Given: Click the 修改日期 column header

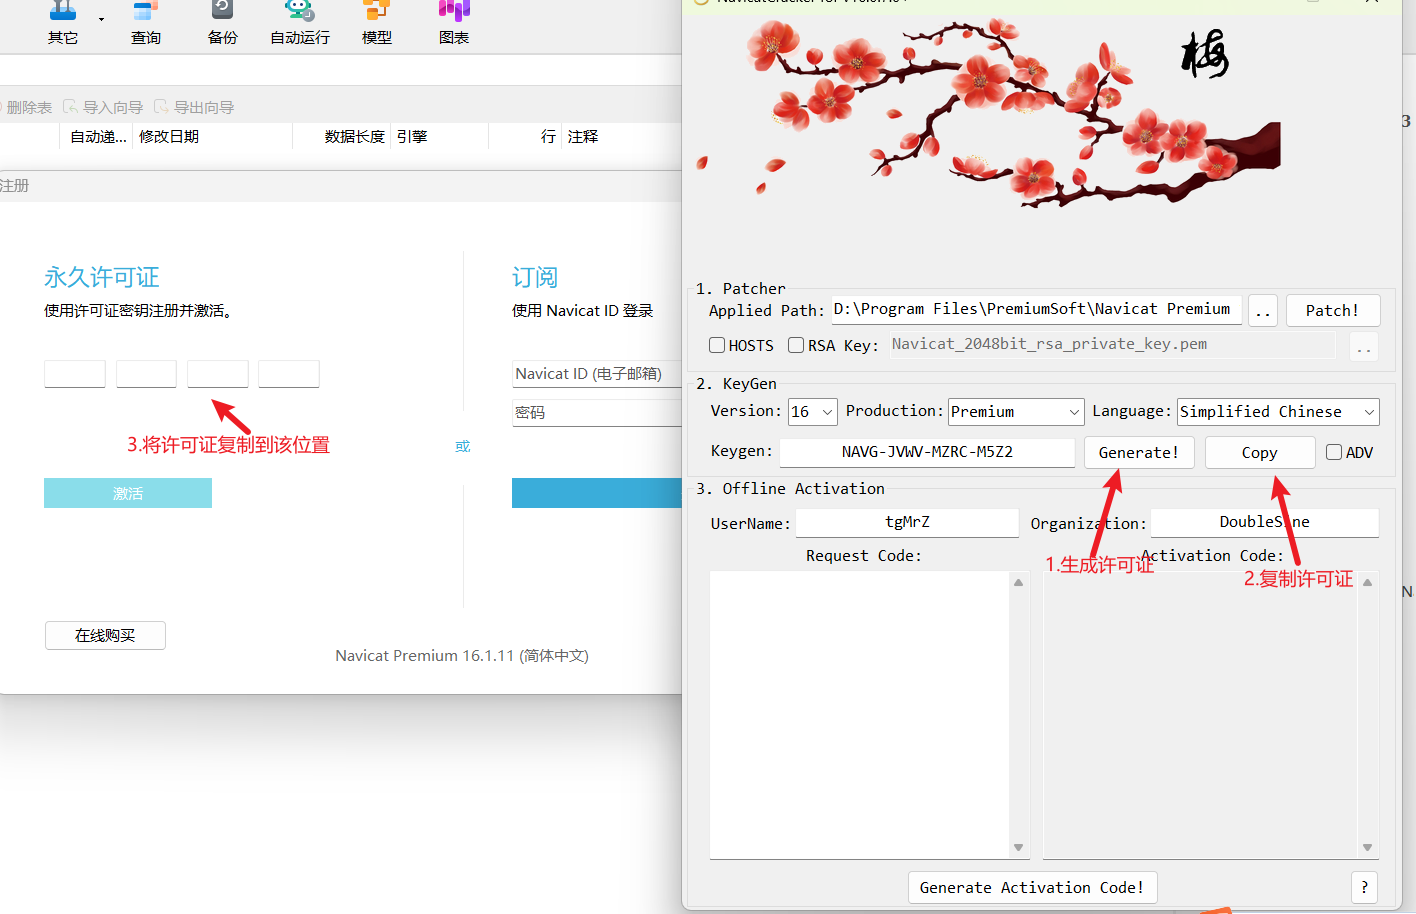Looking at the screenshot, I should tap(169, 137).
